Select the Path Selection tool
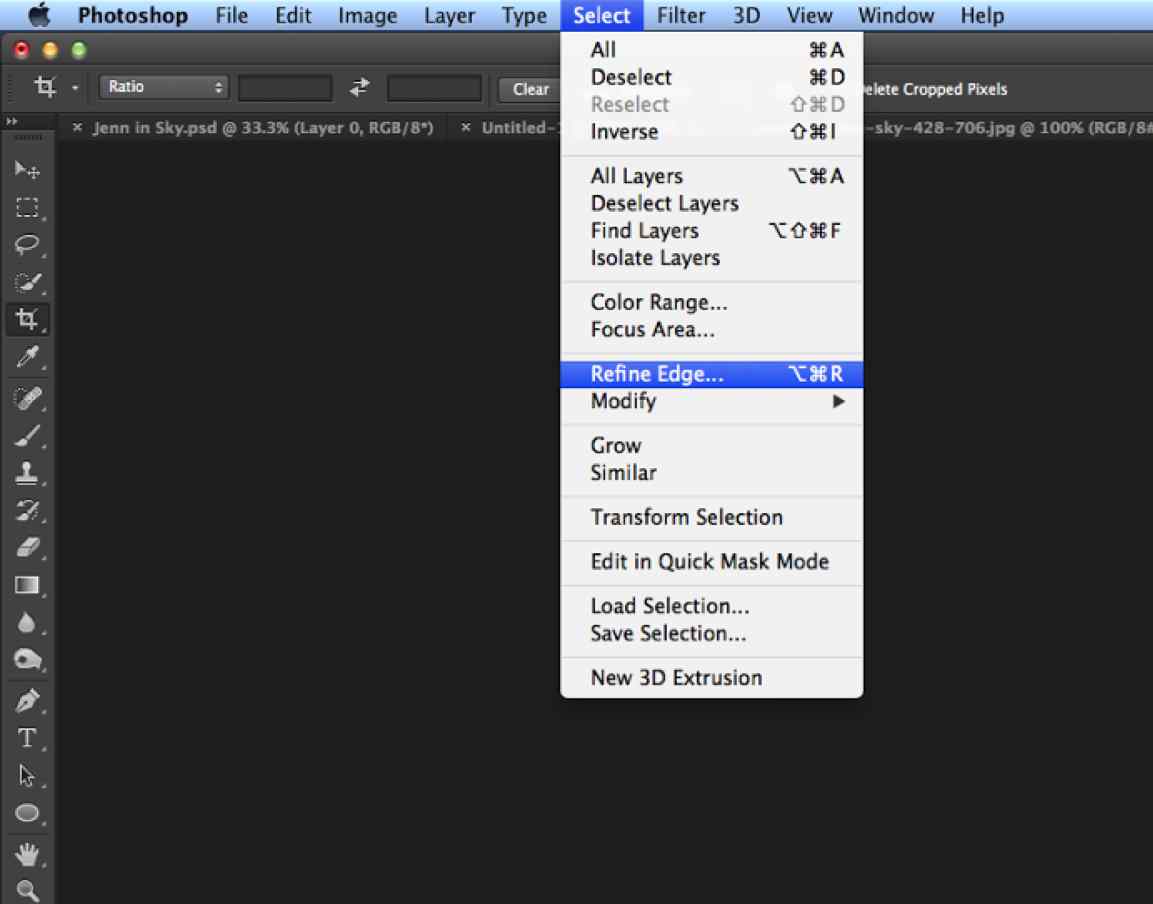1153x904 pixels. coord(27,775)
